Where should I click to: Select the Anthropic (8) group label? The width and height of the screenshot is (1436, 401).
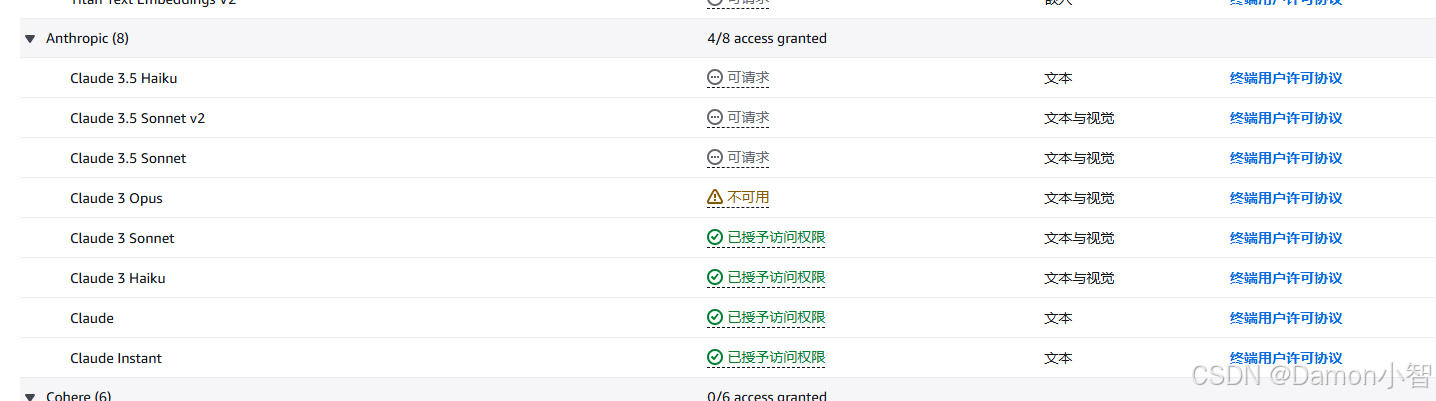[87, 39]
